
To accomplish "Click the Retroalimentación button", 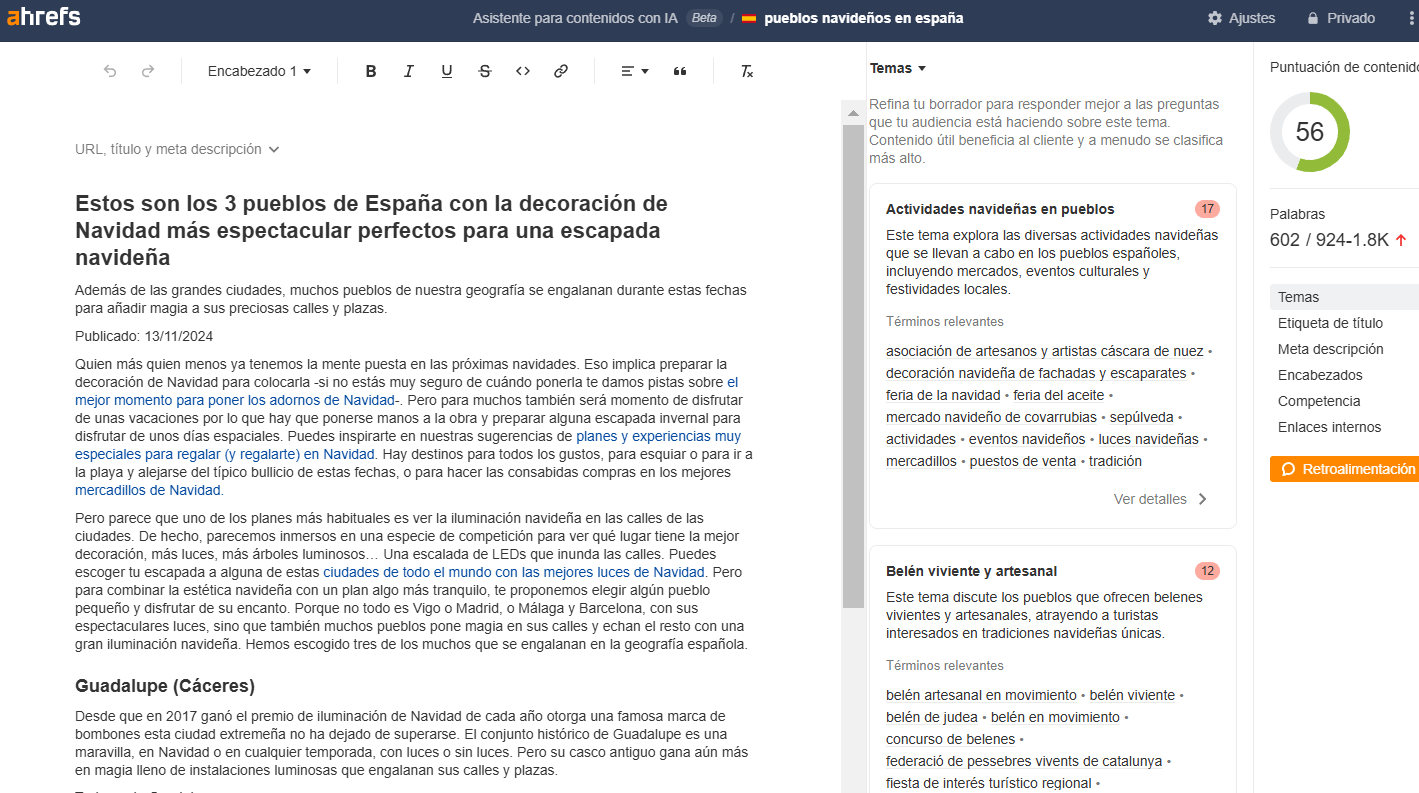I will 1344,469.
